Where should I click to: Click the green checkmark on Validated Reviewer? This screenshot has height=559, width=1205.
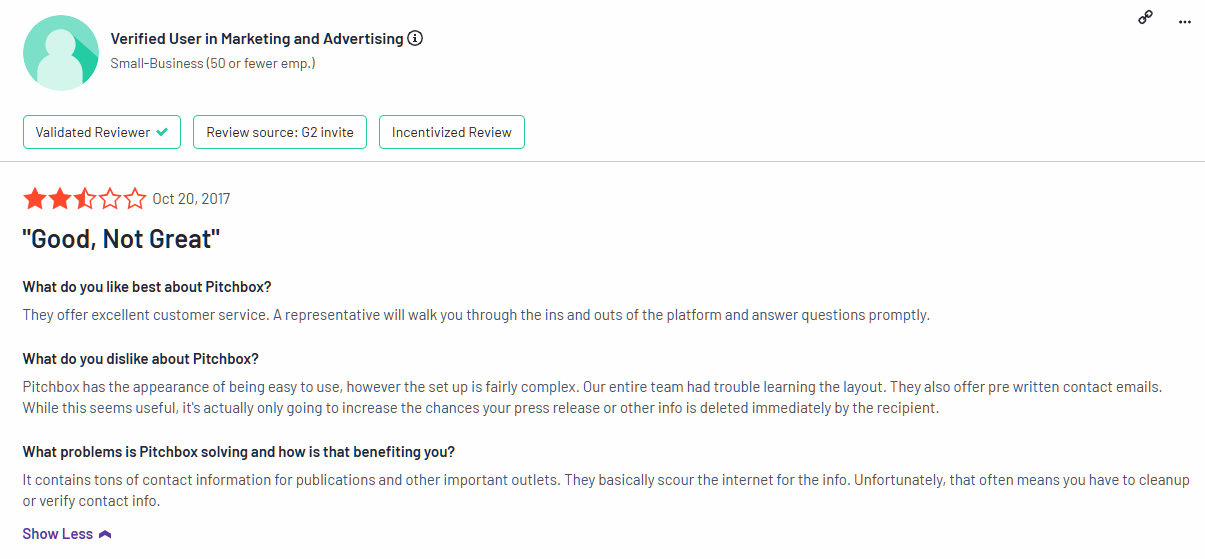[162, 132]
